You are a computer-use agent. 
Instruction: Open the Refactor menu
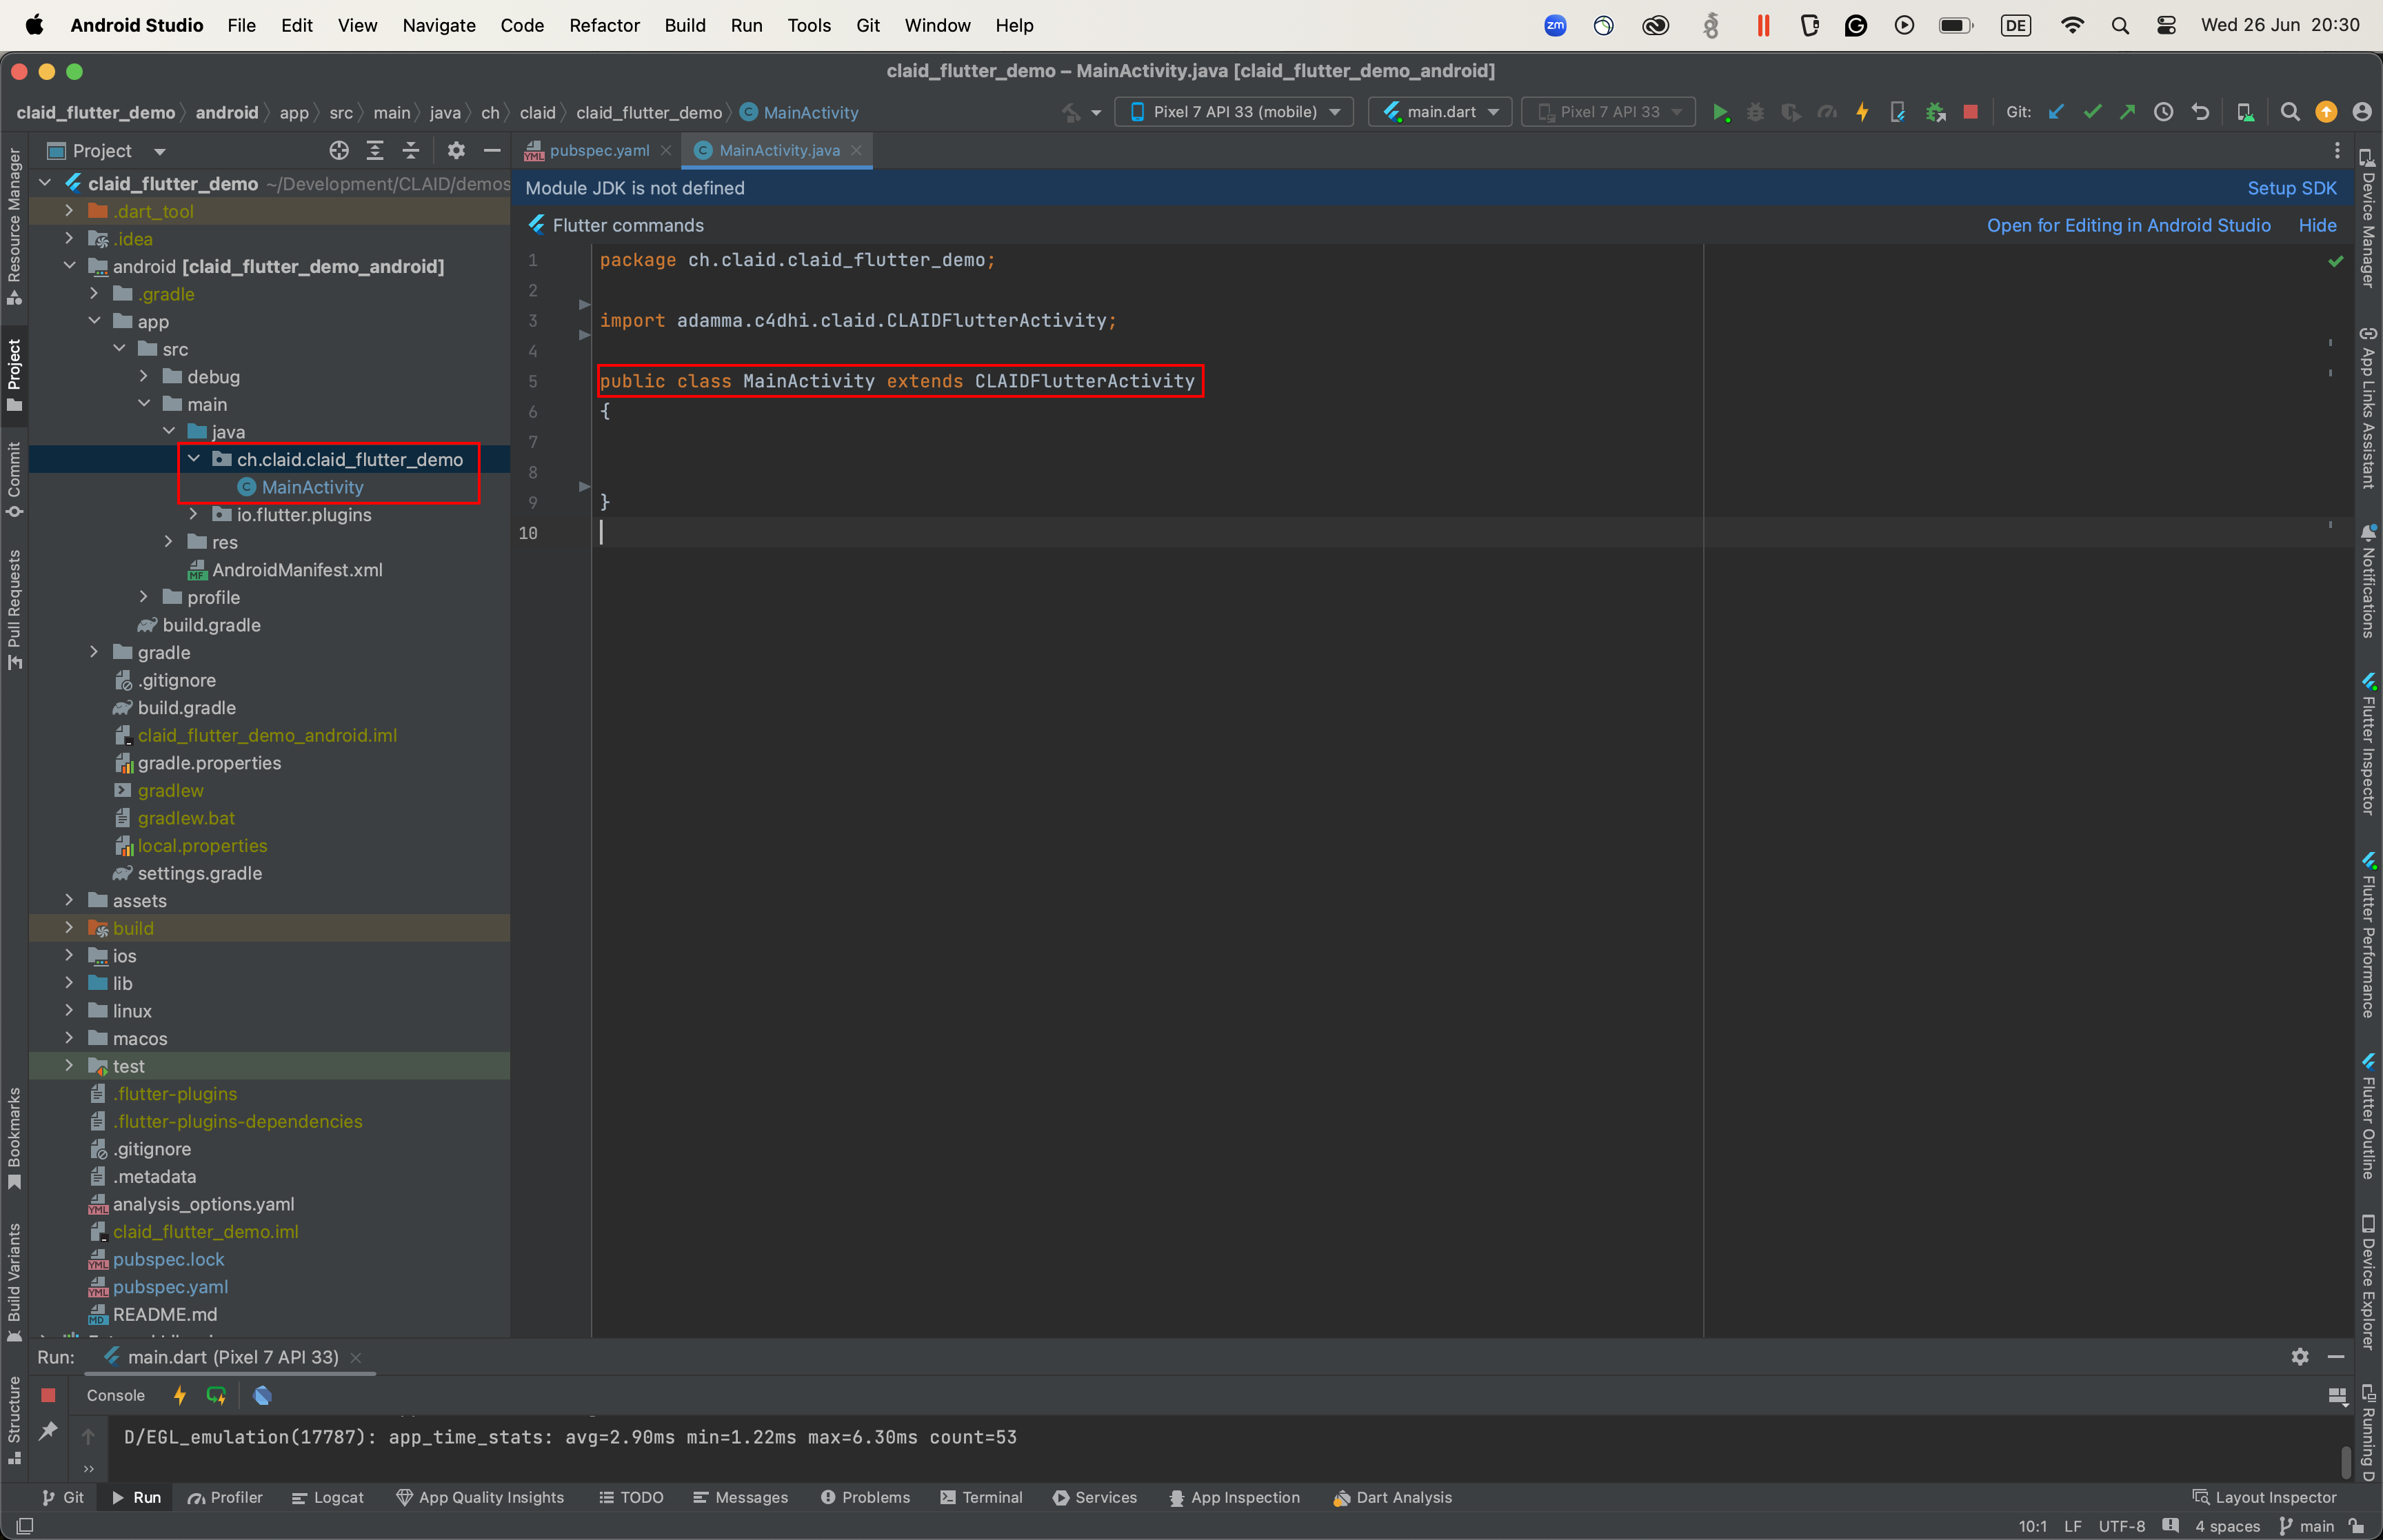(x=604, y=25)
